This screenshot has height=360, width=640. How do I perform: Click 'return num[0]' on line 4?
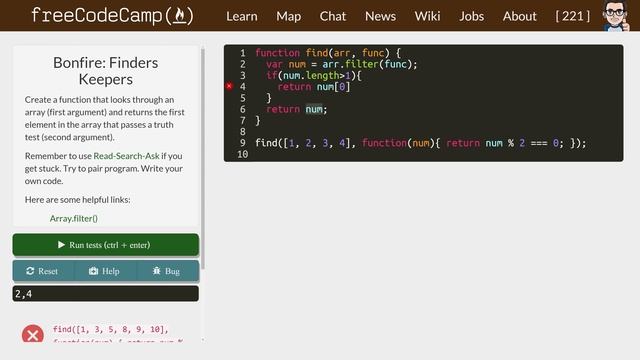point(313,87)
